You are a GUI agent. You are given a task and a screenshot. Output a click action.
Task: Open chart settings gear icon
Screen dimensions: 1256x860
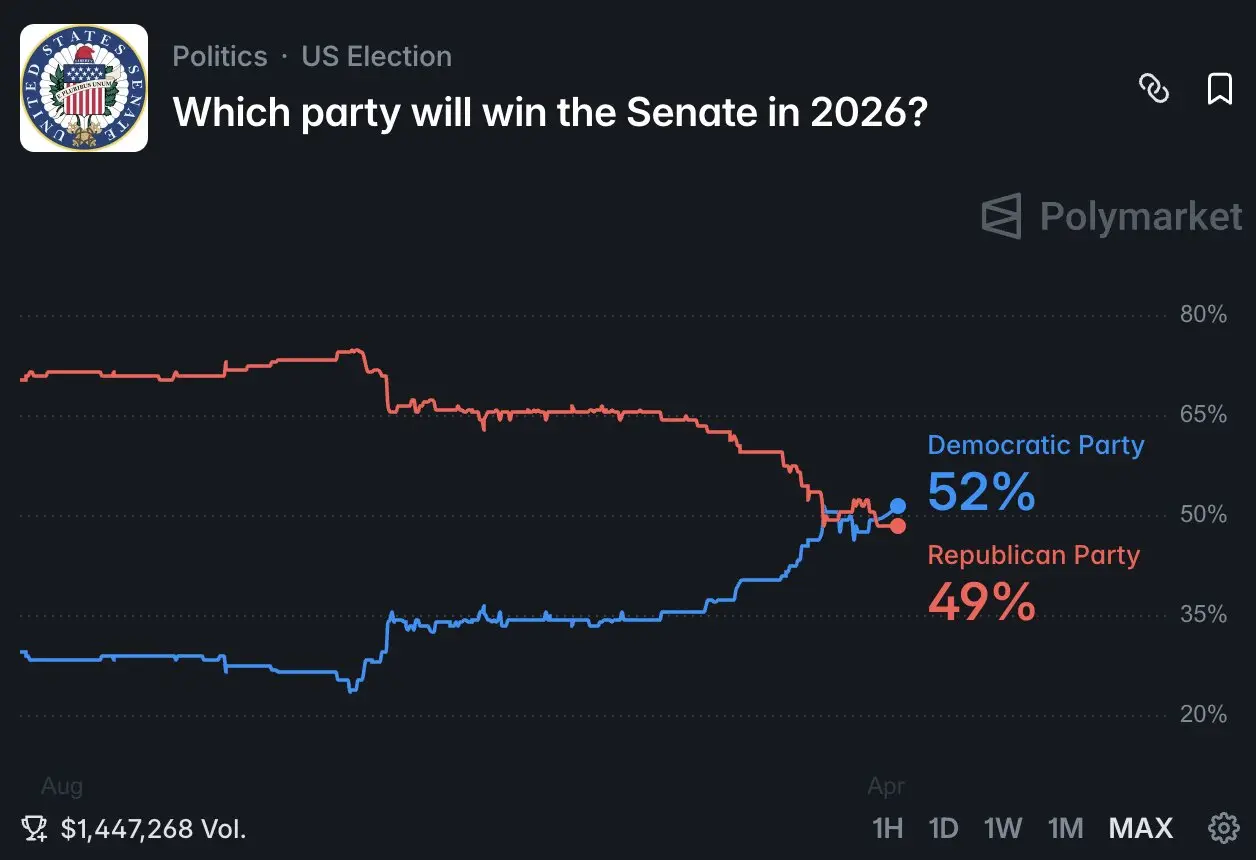(x=1222, y=828)
